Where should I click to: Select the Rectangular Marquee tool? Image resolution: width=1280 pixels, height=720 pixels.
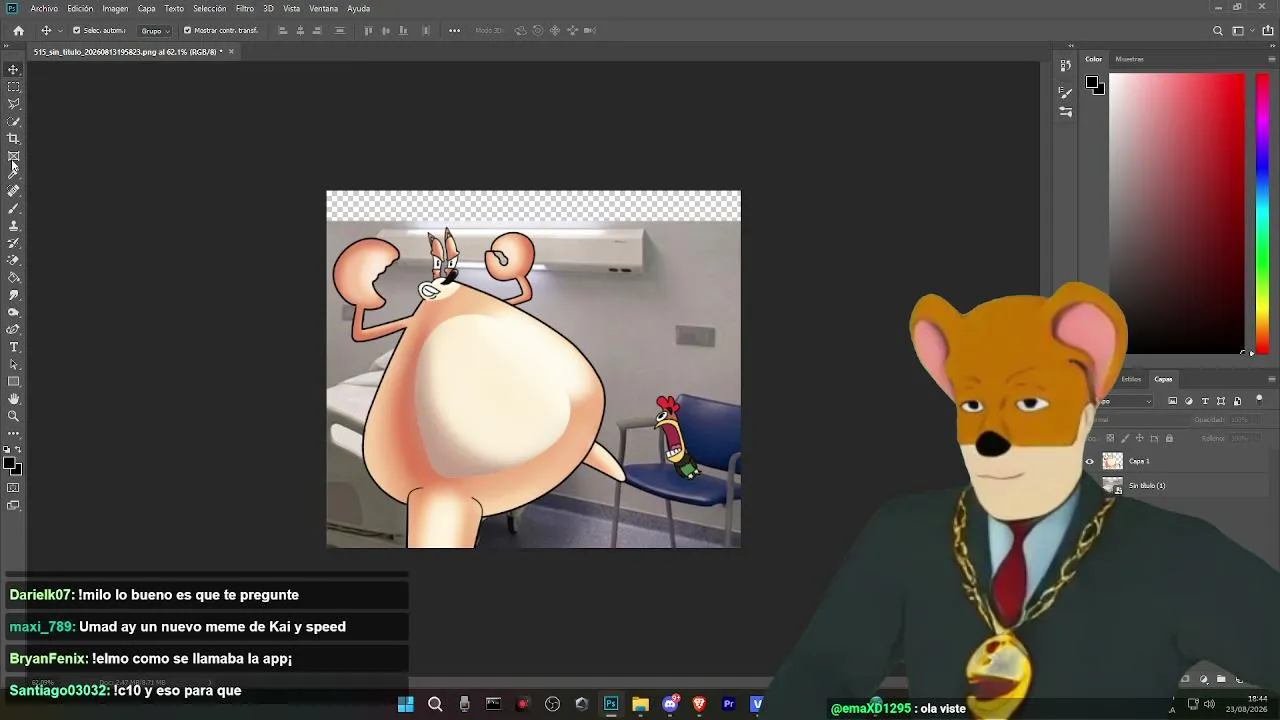pyautogui.click(x=14, y=87)
